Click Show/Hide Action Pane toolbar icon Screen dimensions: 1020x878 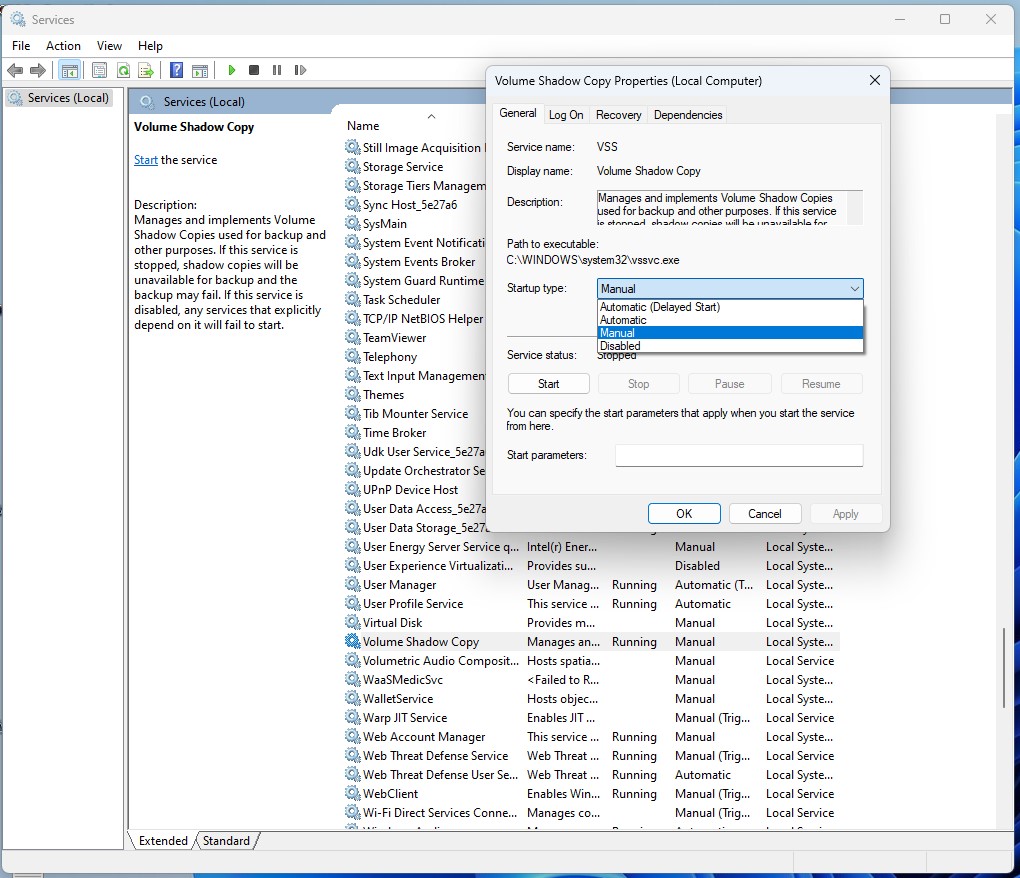(x=200, y=70)
